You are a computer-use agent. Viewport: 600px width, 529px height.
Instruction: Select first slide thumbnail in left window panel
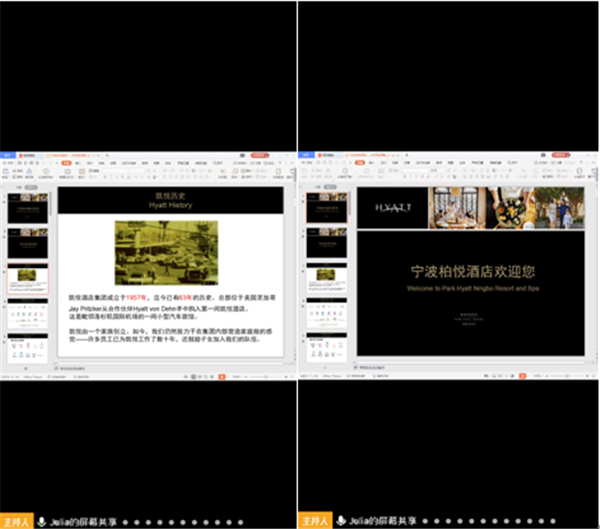28,208
